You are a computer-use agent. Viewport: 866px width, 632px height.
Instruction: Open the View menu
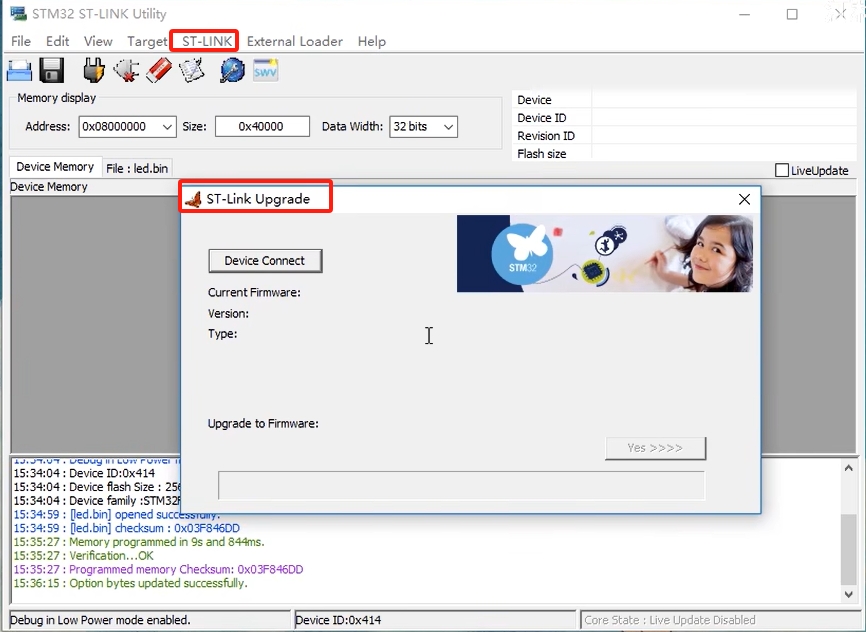[98, 41]
